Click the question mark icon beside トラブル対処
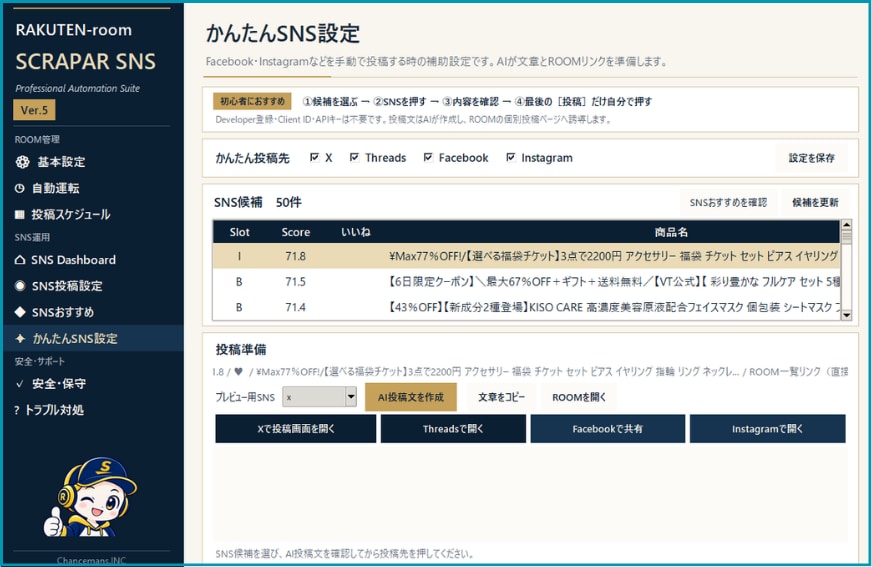This screenshot has height=567, width=872. 17,410
